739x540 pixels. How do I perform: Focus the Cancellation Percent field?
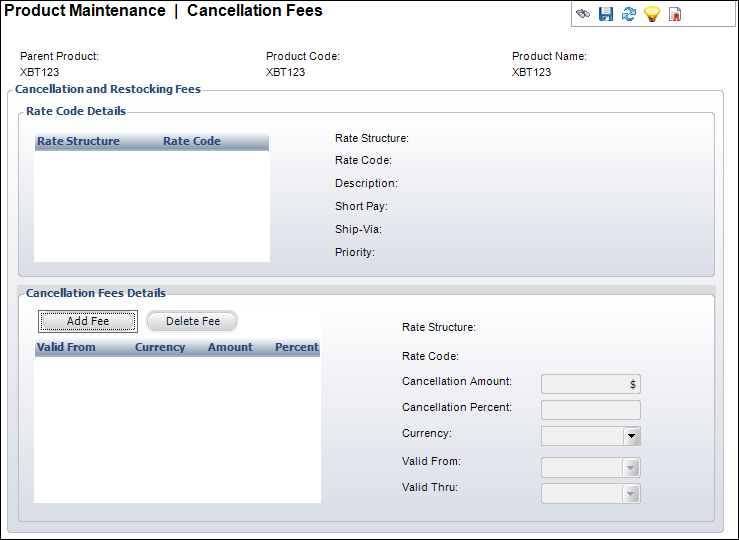[x=591, y=410]
